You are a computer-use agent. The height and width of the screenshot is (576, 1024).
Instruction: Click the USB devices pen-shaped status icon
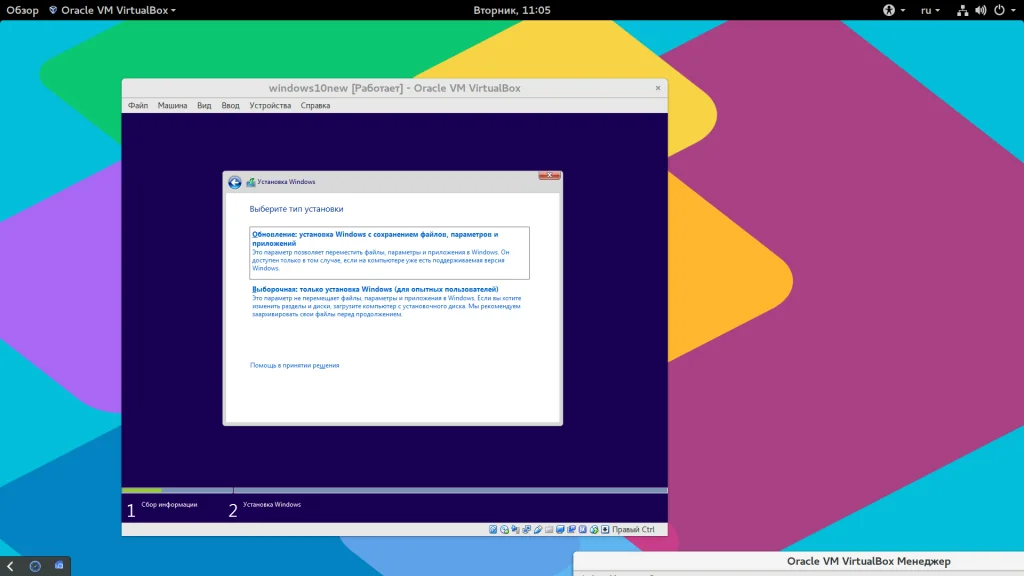point(538,529)
